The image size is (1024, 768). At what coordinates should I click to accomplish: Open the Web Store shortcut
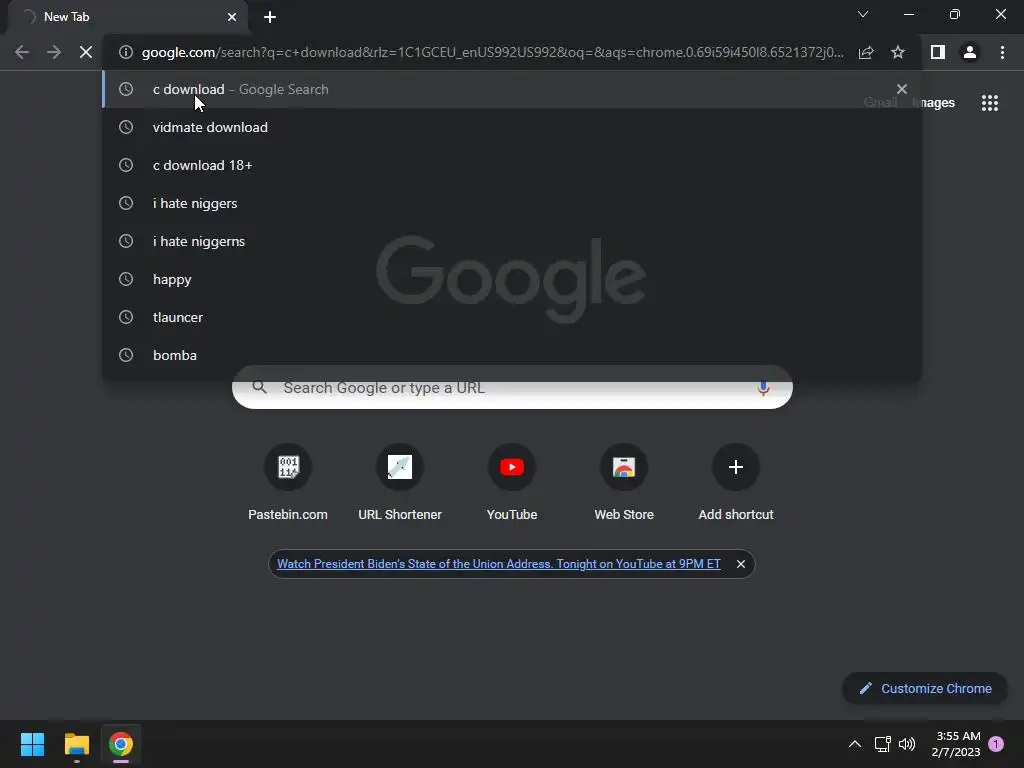coord(624,483)
